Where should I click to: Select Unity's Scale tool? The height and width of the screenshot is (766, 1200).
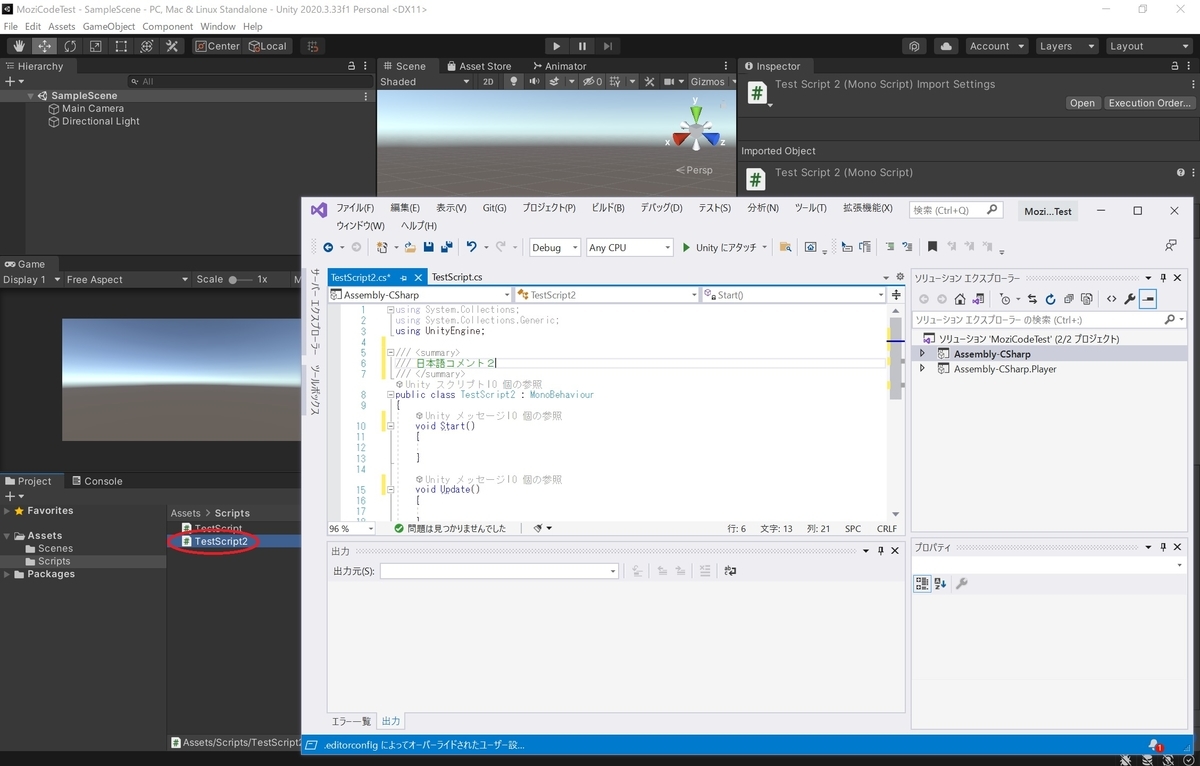coord(96,46)
